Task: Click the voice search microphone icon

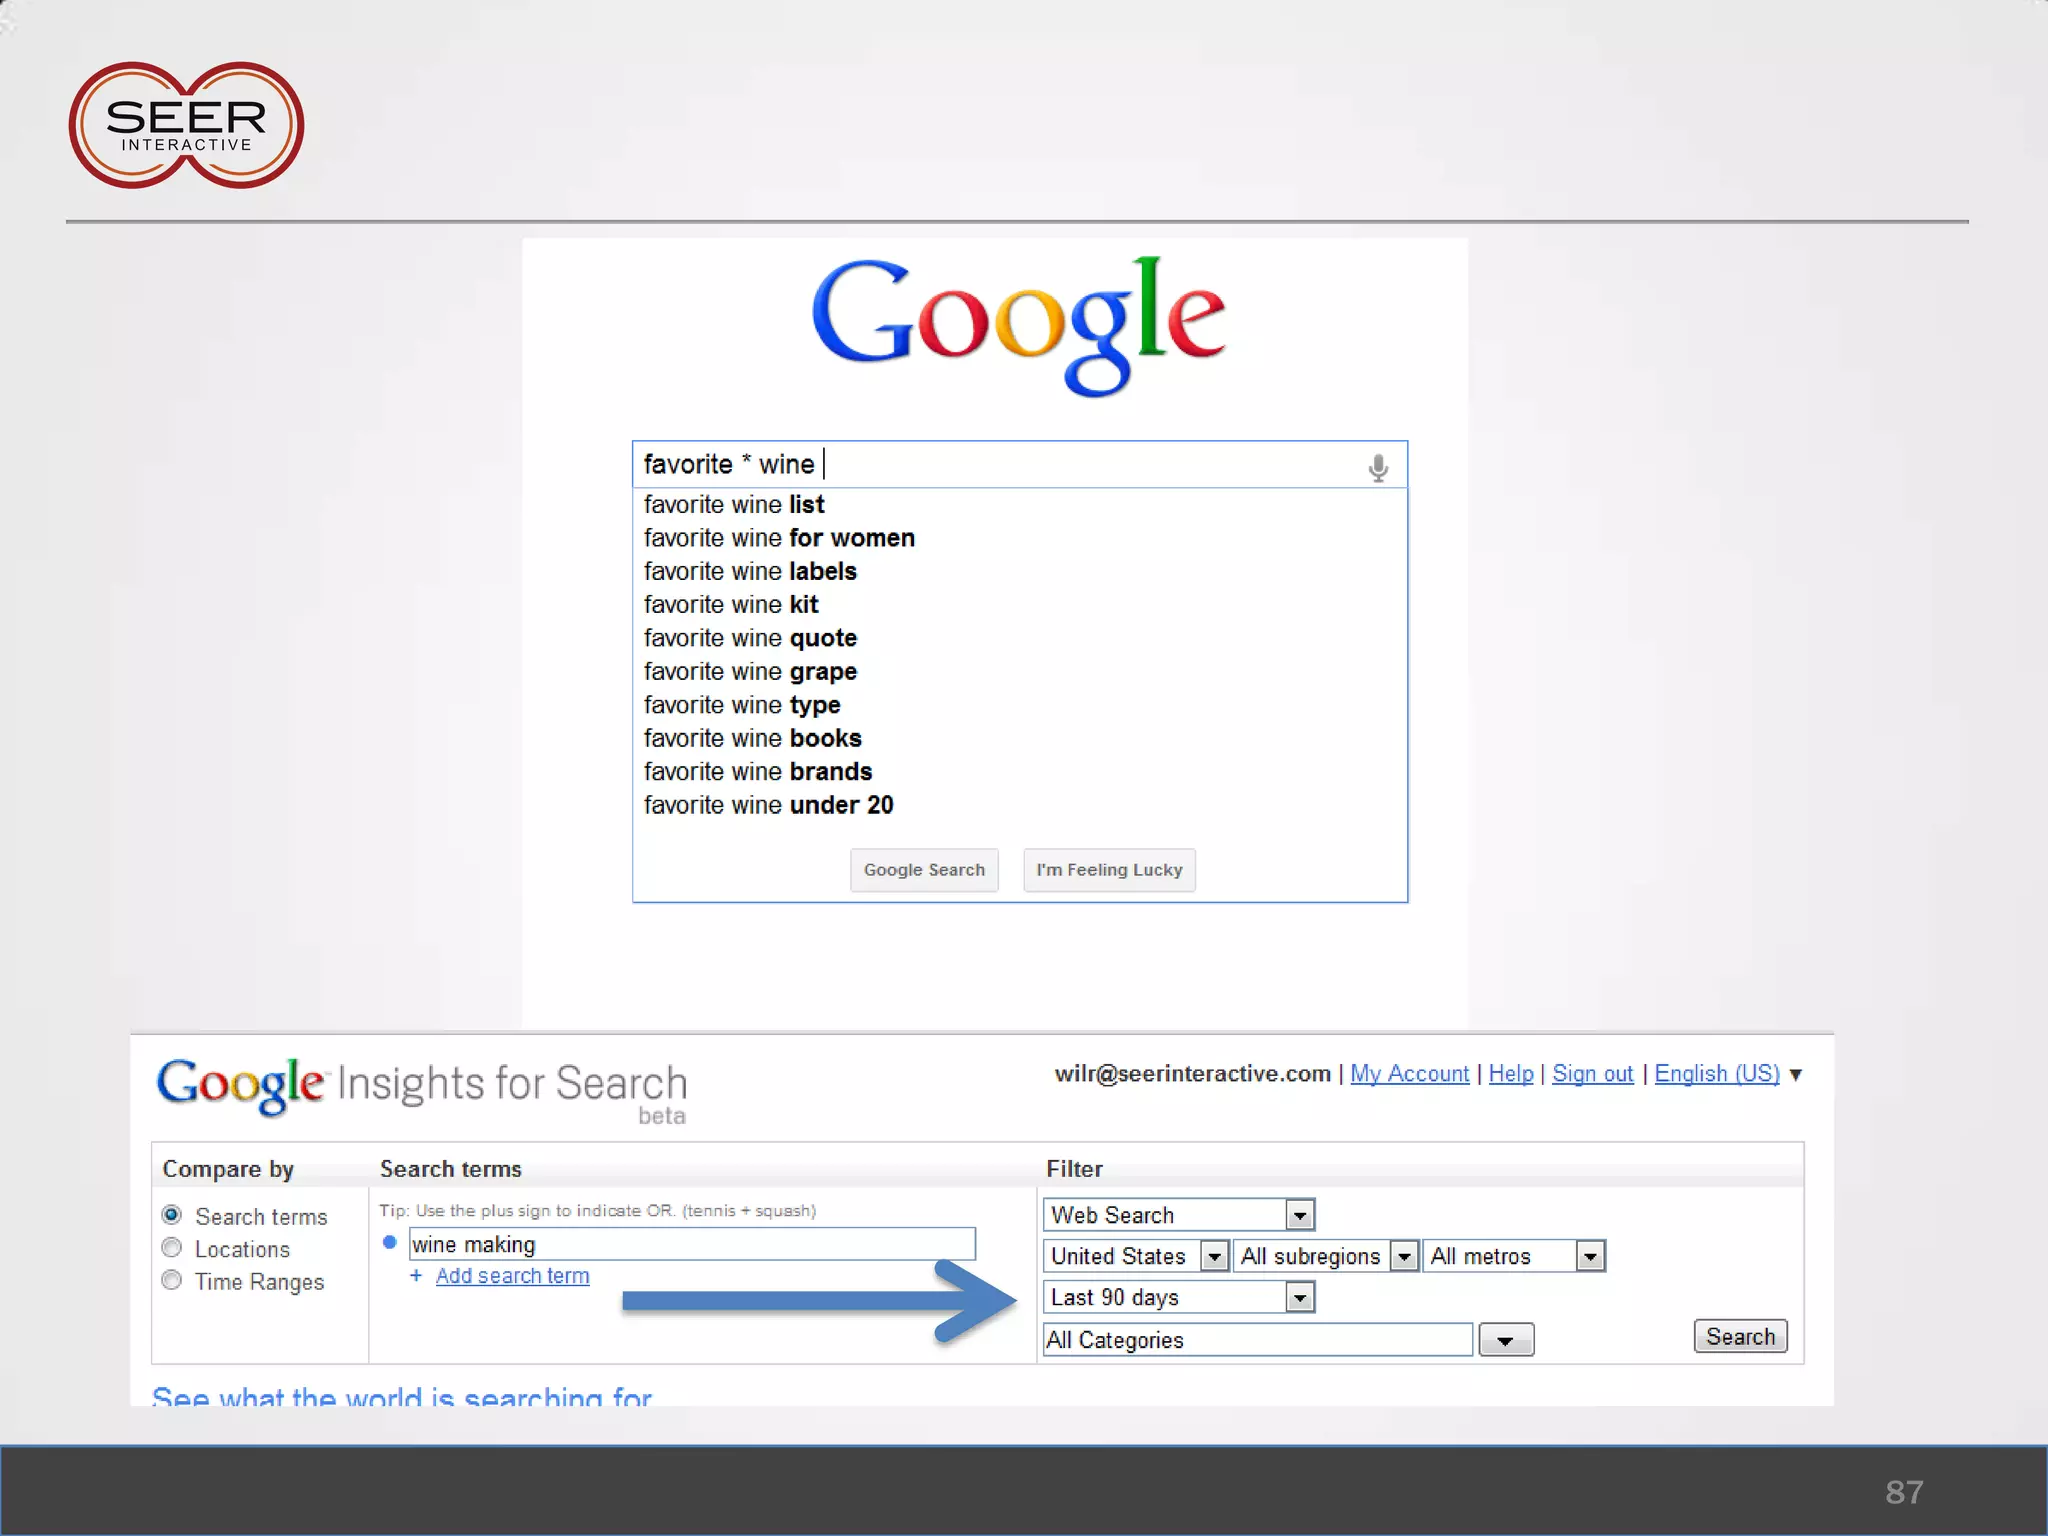Action: [x=1378, y=467]
